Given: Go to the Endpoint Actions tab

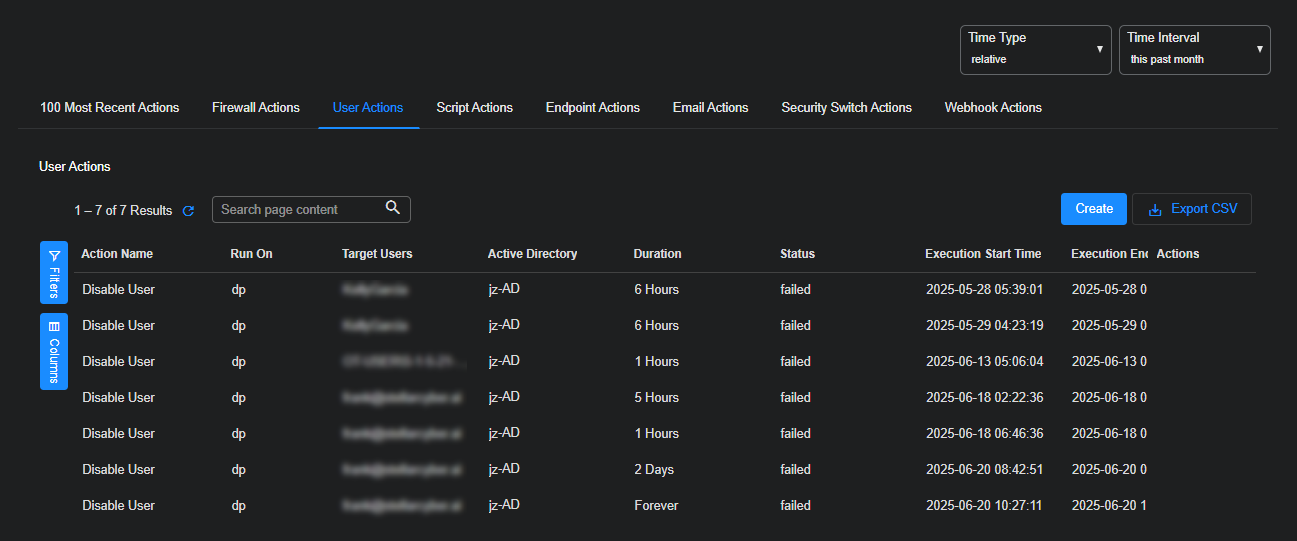Looking at the screenshot, I should coord(592,107).
